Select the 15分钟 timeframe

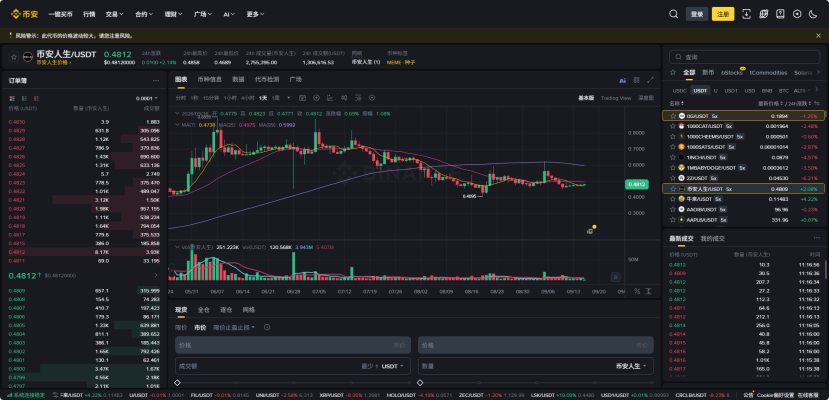pos(211,98)
